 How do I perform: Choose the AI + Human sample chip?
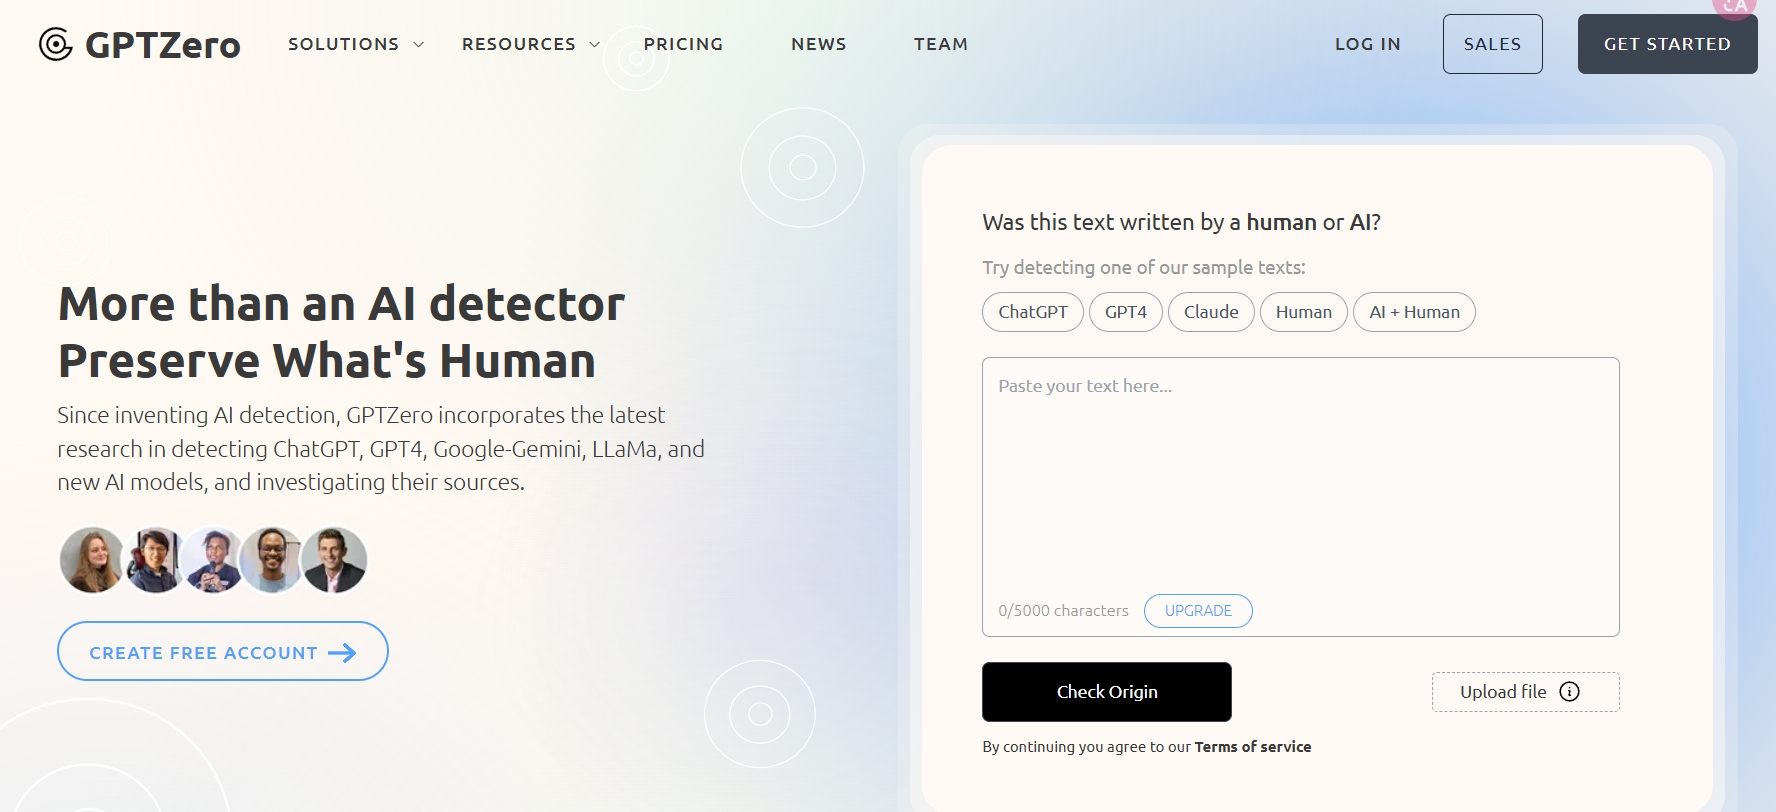coord(1415,312)
